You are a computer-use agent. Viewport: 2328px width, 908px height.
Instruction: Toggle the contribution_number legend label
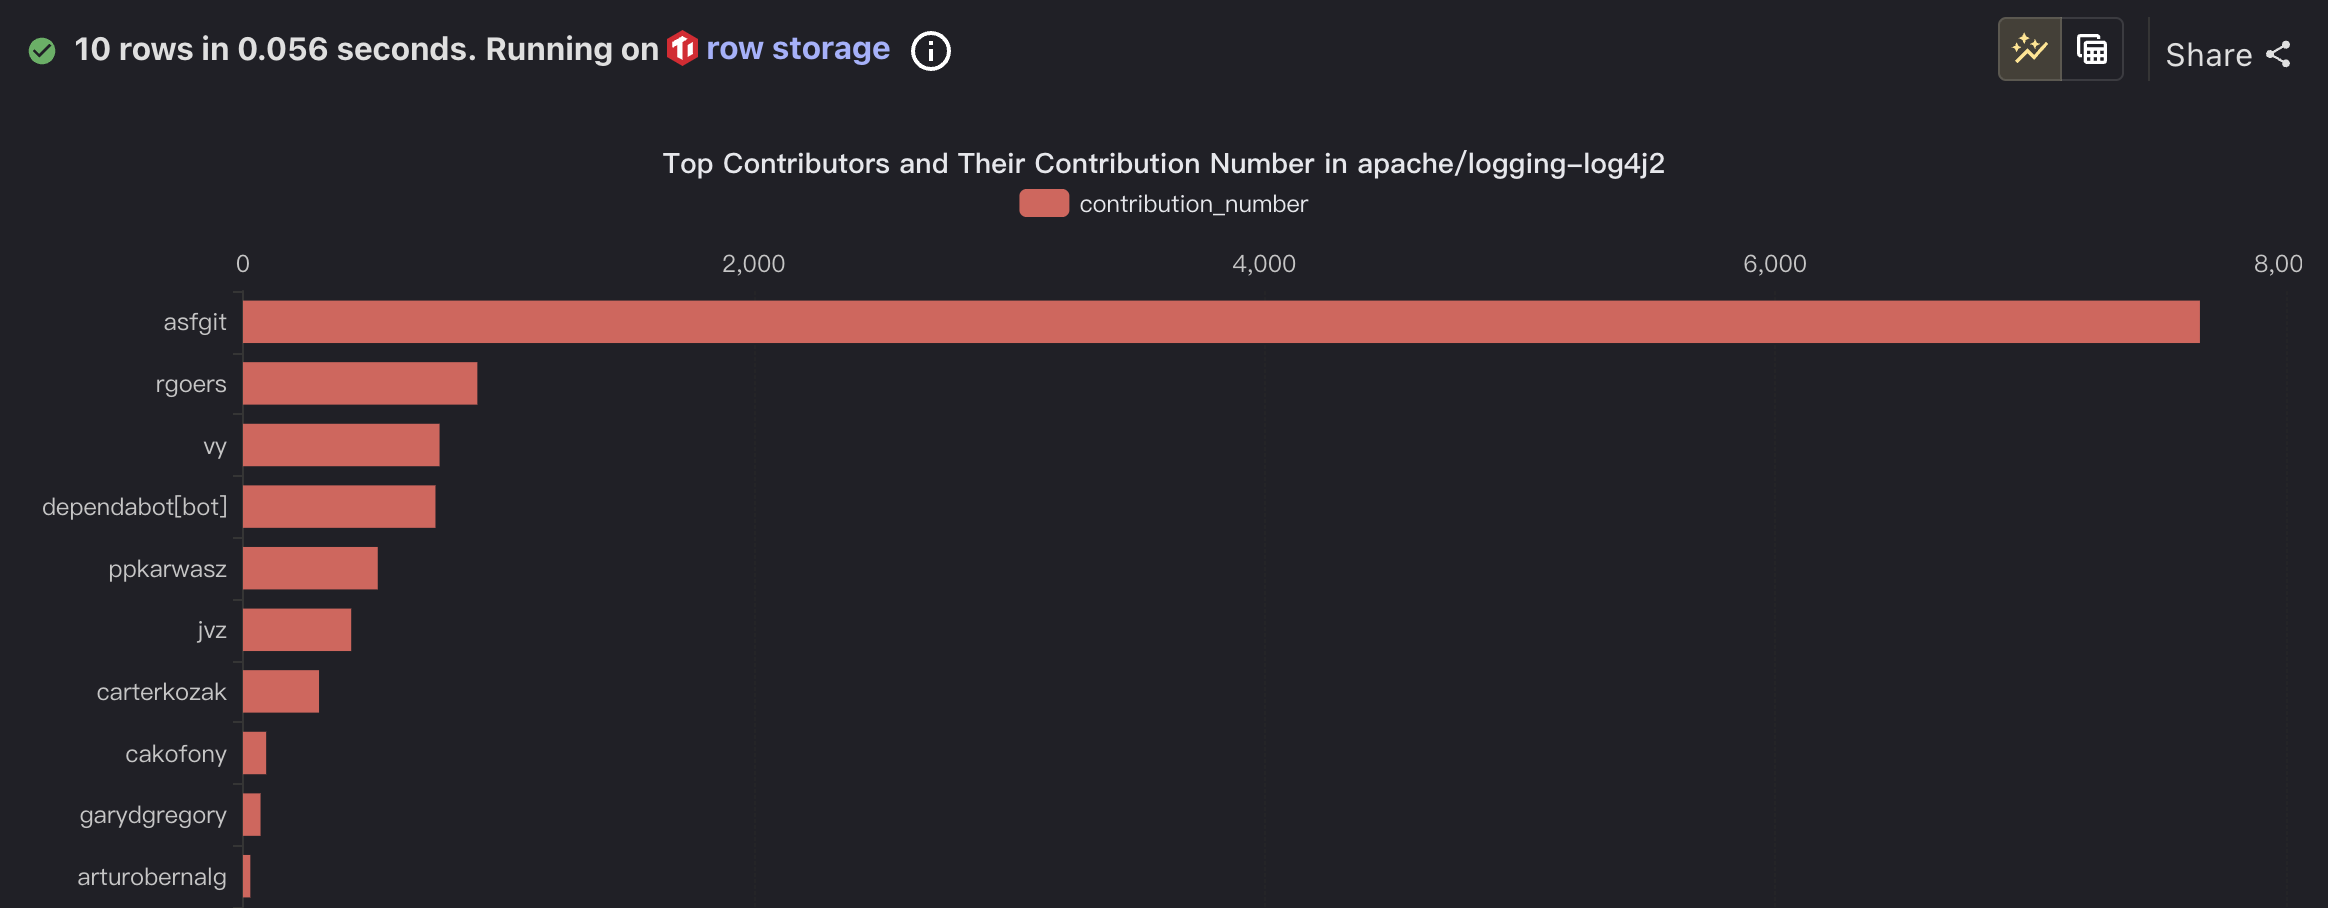pos(1193,204)
